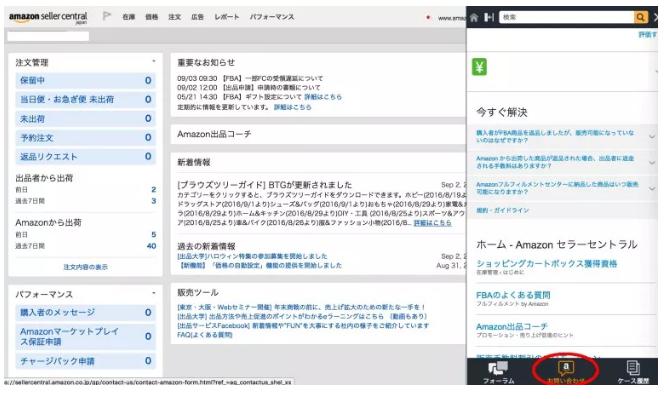Click Amazonから出荷 過去7日間 count 40
The image size is (669, 399).
coord(151,246)
